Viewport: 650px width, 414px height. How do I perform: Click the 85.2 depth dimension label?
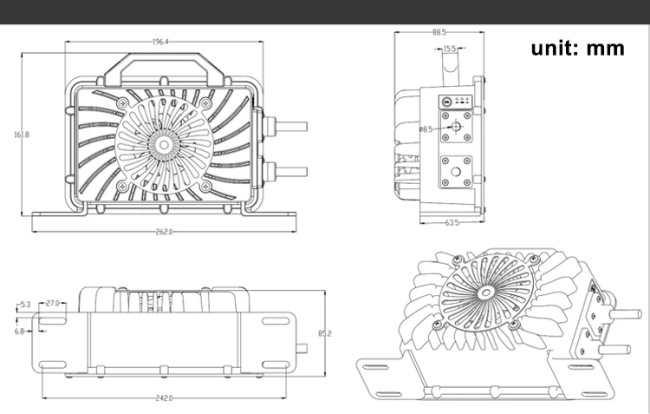coord(325,333)
